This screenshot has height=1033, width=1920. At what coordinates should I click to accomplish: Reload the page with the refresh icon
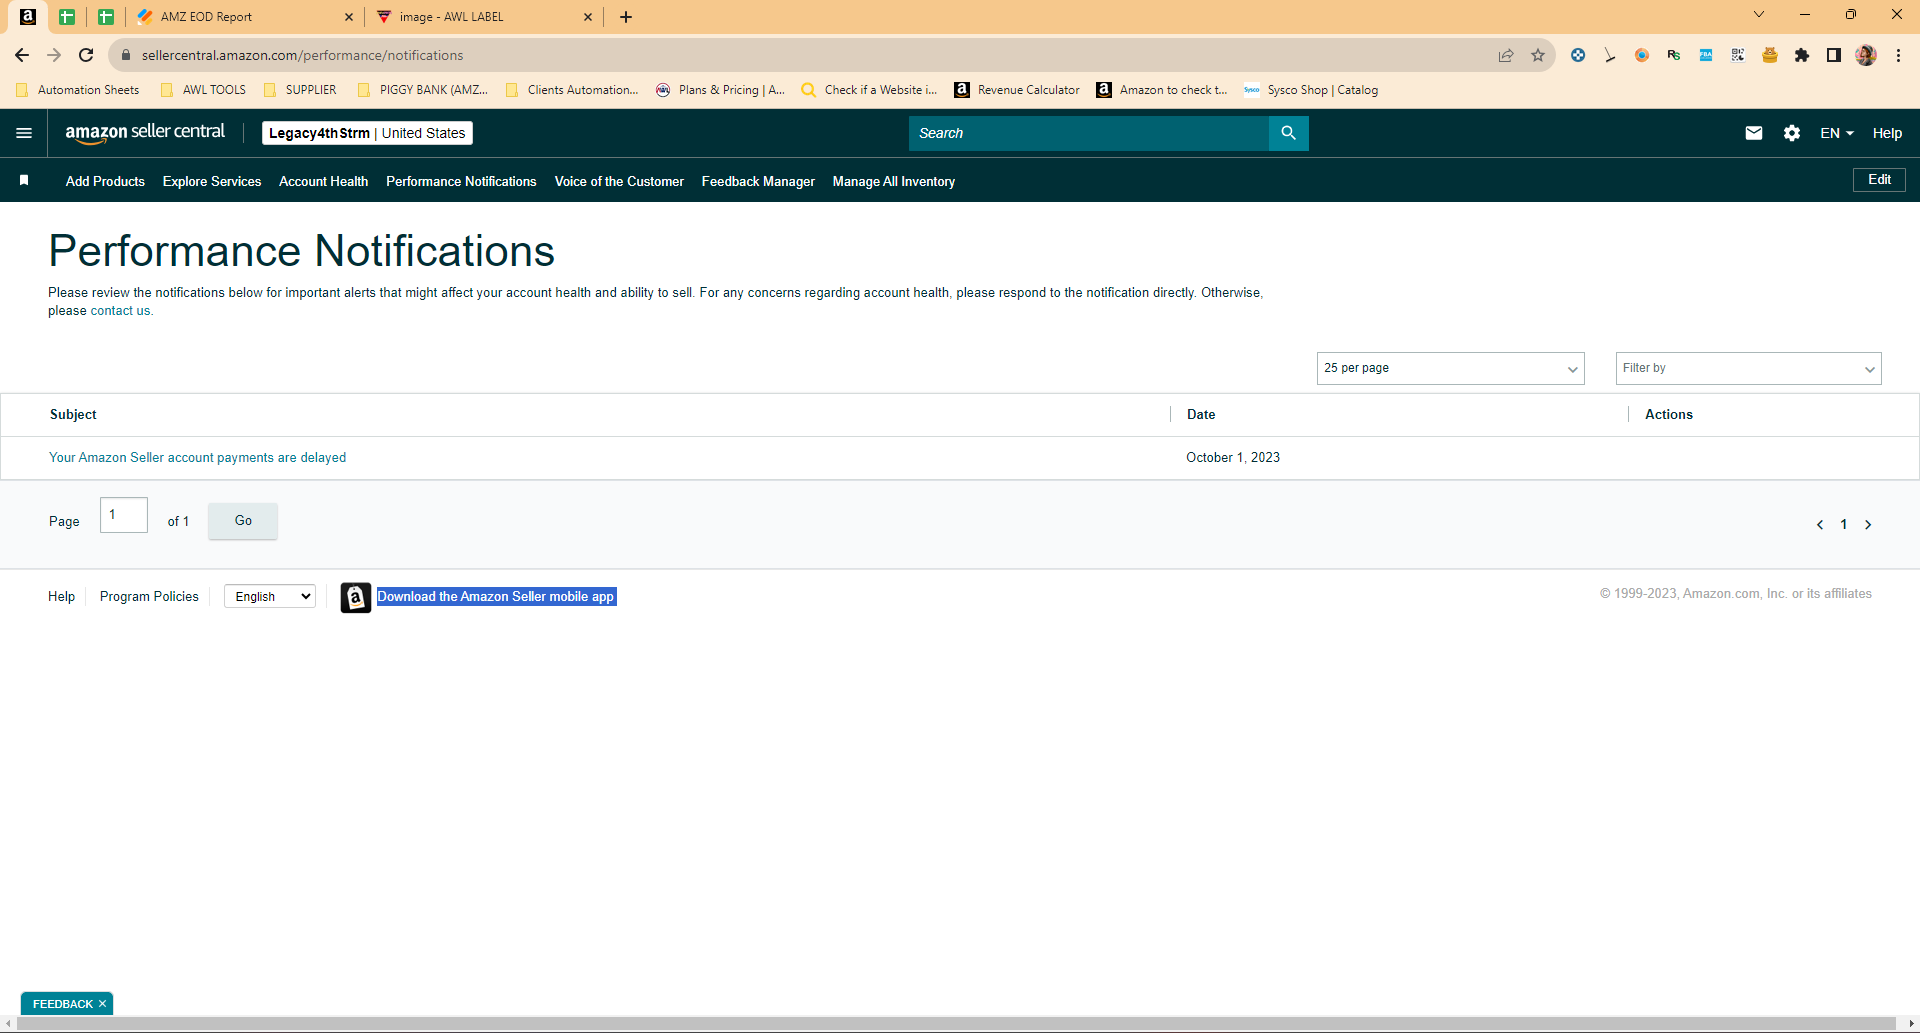[x=86, y=55]
